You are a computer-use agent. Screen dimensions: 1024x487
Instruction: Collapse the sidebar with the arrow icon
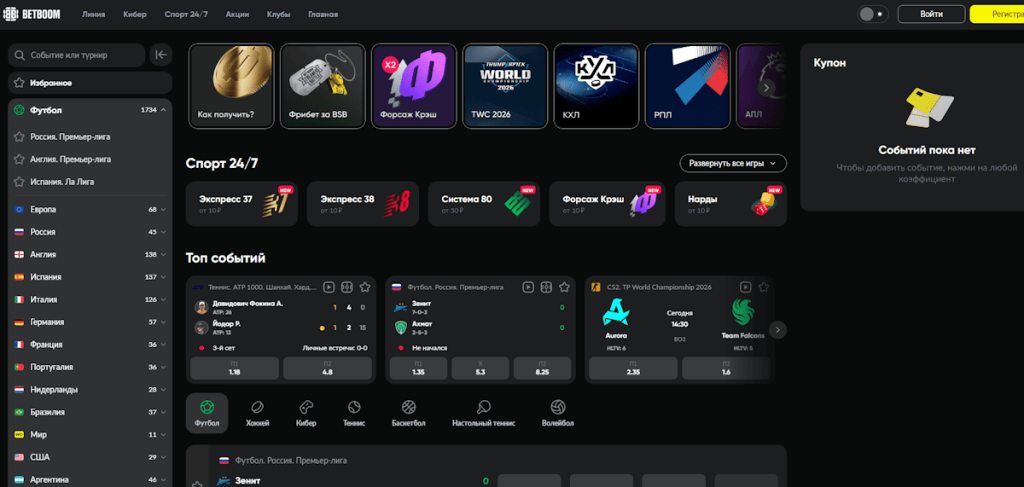point(160,55)
